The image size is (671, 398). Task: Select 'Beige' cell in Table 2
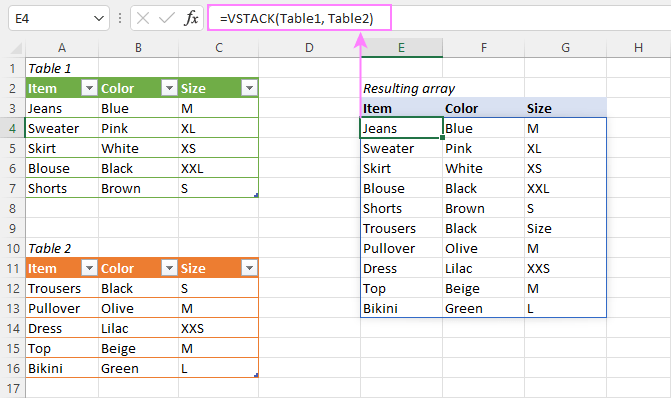click(x=138, y=348)
